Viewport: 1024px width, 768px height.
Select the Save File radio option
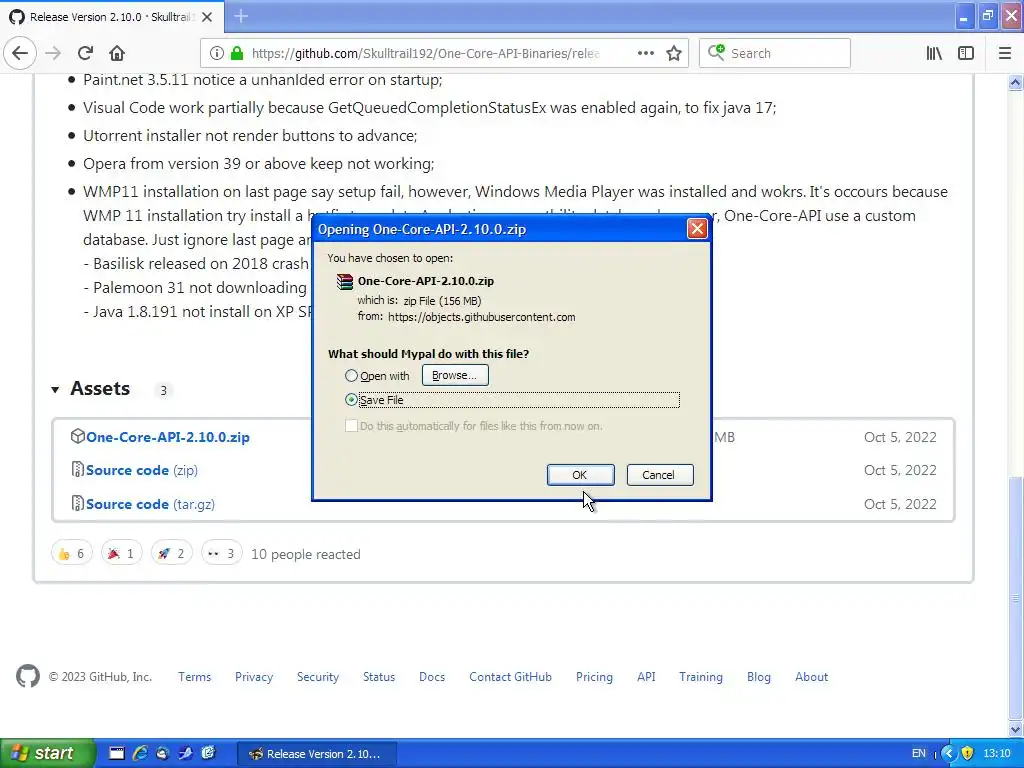coord(351,399)
